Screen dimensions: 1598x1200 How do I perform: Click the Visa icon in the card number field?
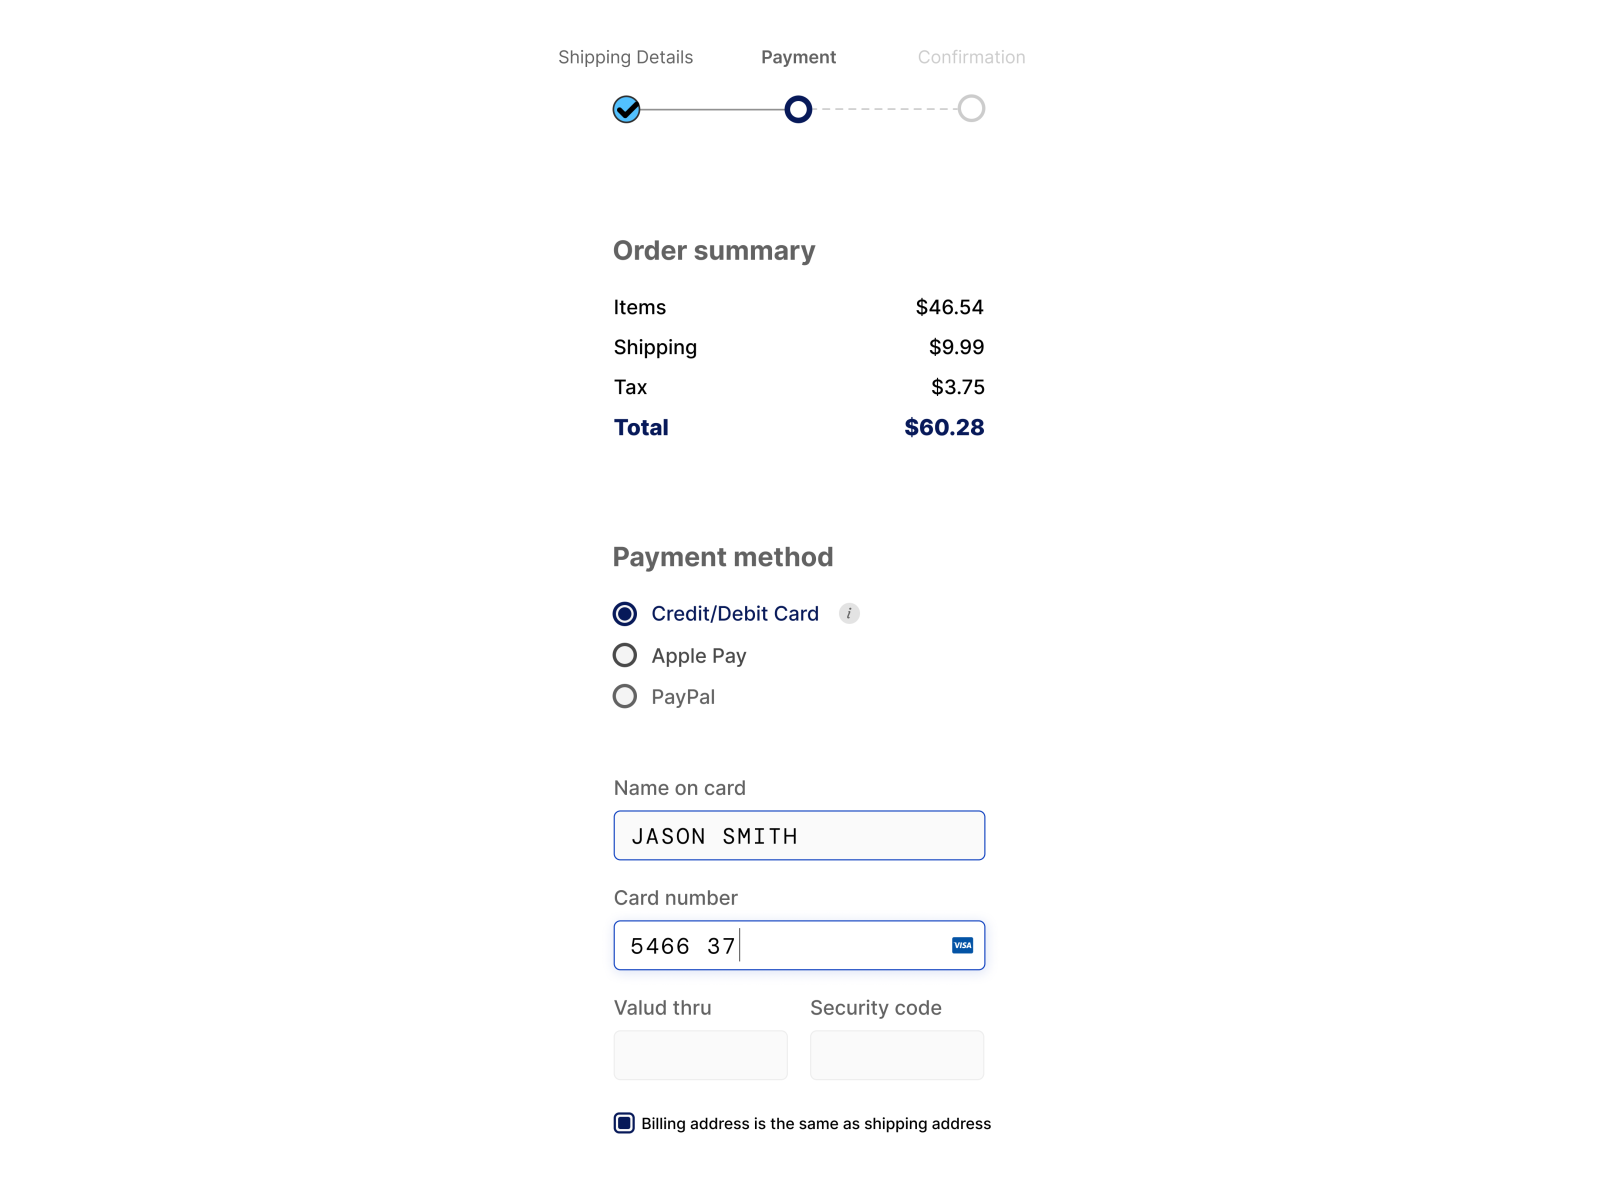961,945
